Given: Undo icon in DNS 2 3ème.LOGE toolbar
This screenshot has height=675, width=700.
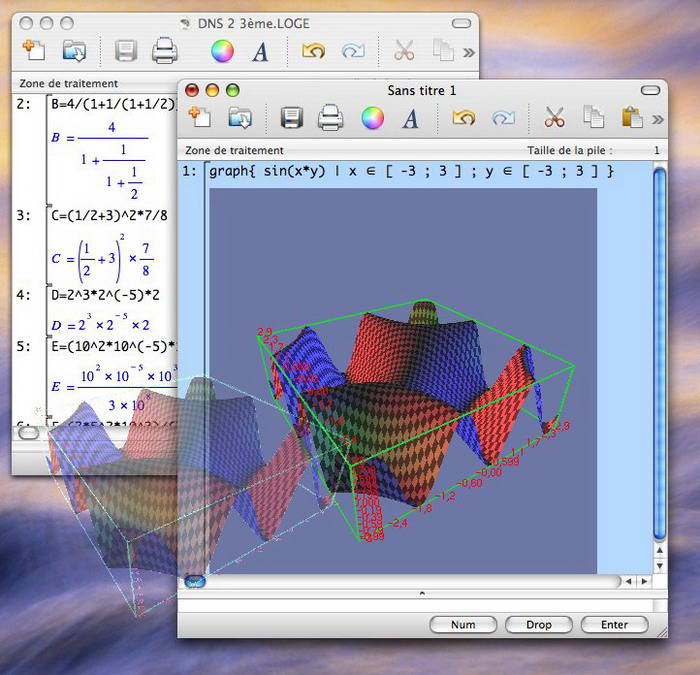Looking at the screenshot, I should pos(313,51).
